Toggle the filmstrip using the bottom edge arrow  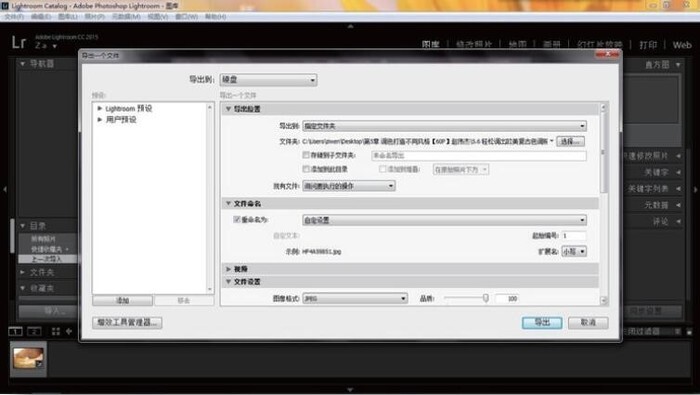point(350,390)
